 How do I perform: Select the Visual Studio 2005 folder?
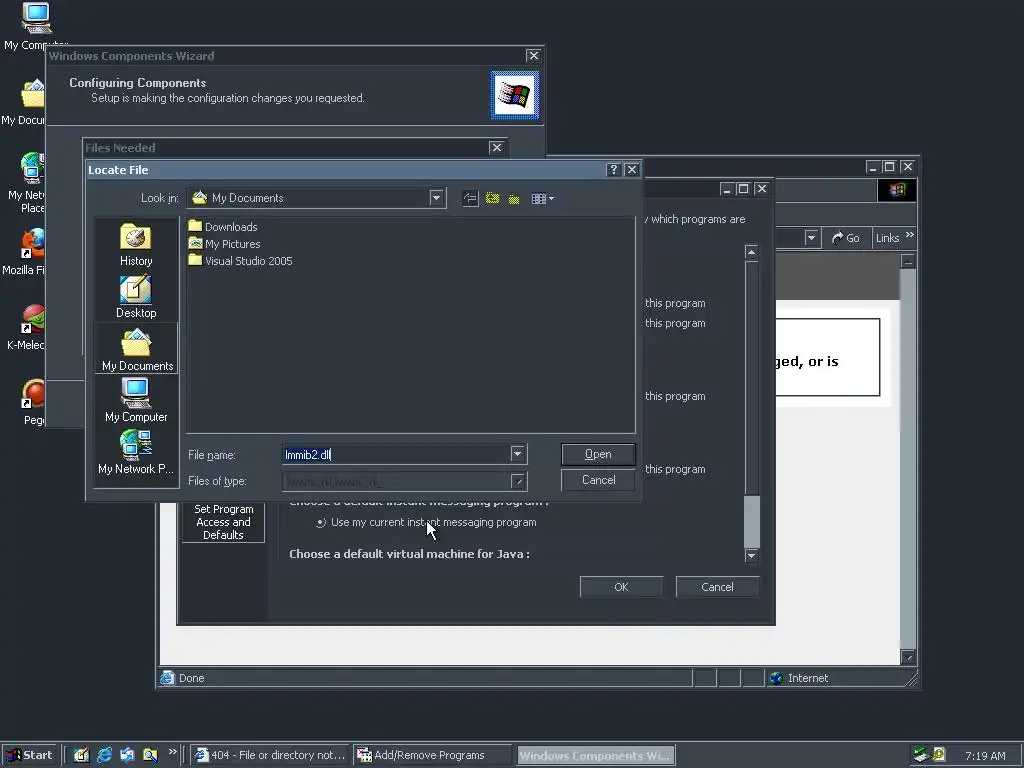(240, 261)
